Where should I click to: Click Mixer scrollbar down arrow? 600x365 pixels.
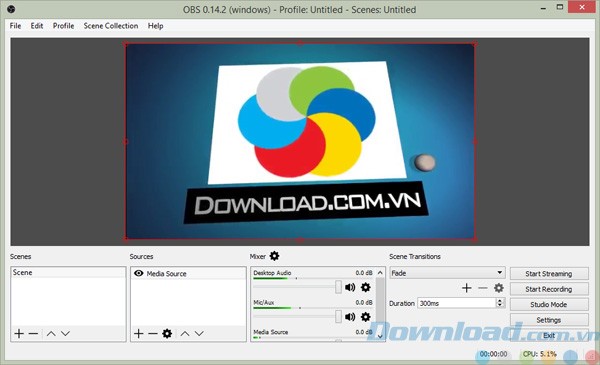click(x=380, y=336)
